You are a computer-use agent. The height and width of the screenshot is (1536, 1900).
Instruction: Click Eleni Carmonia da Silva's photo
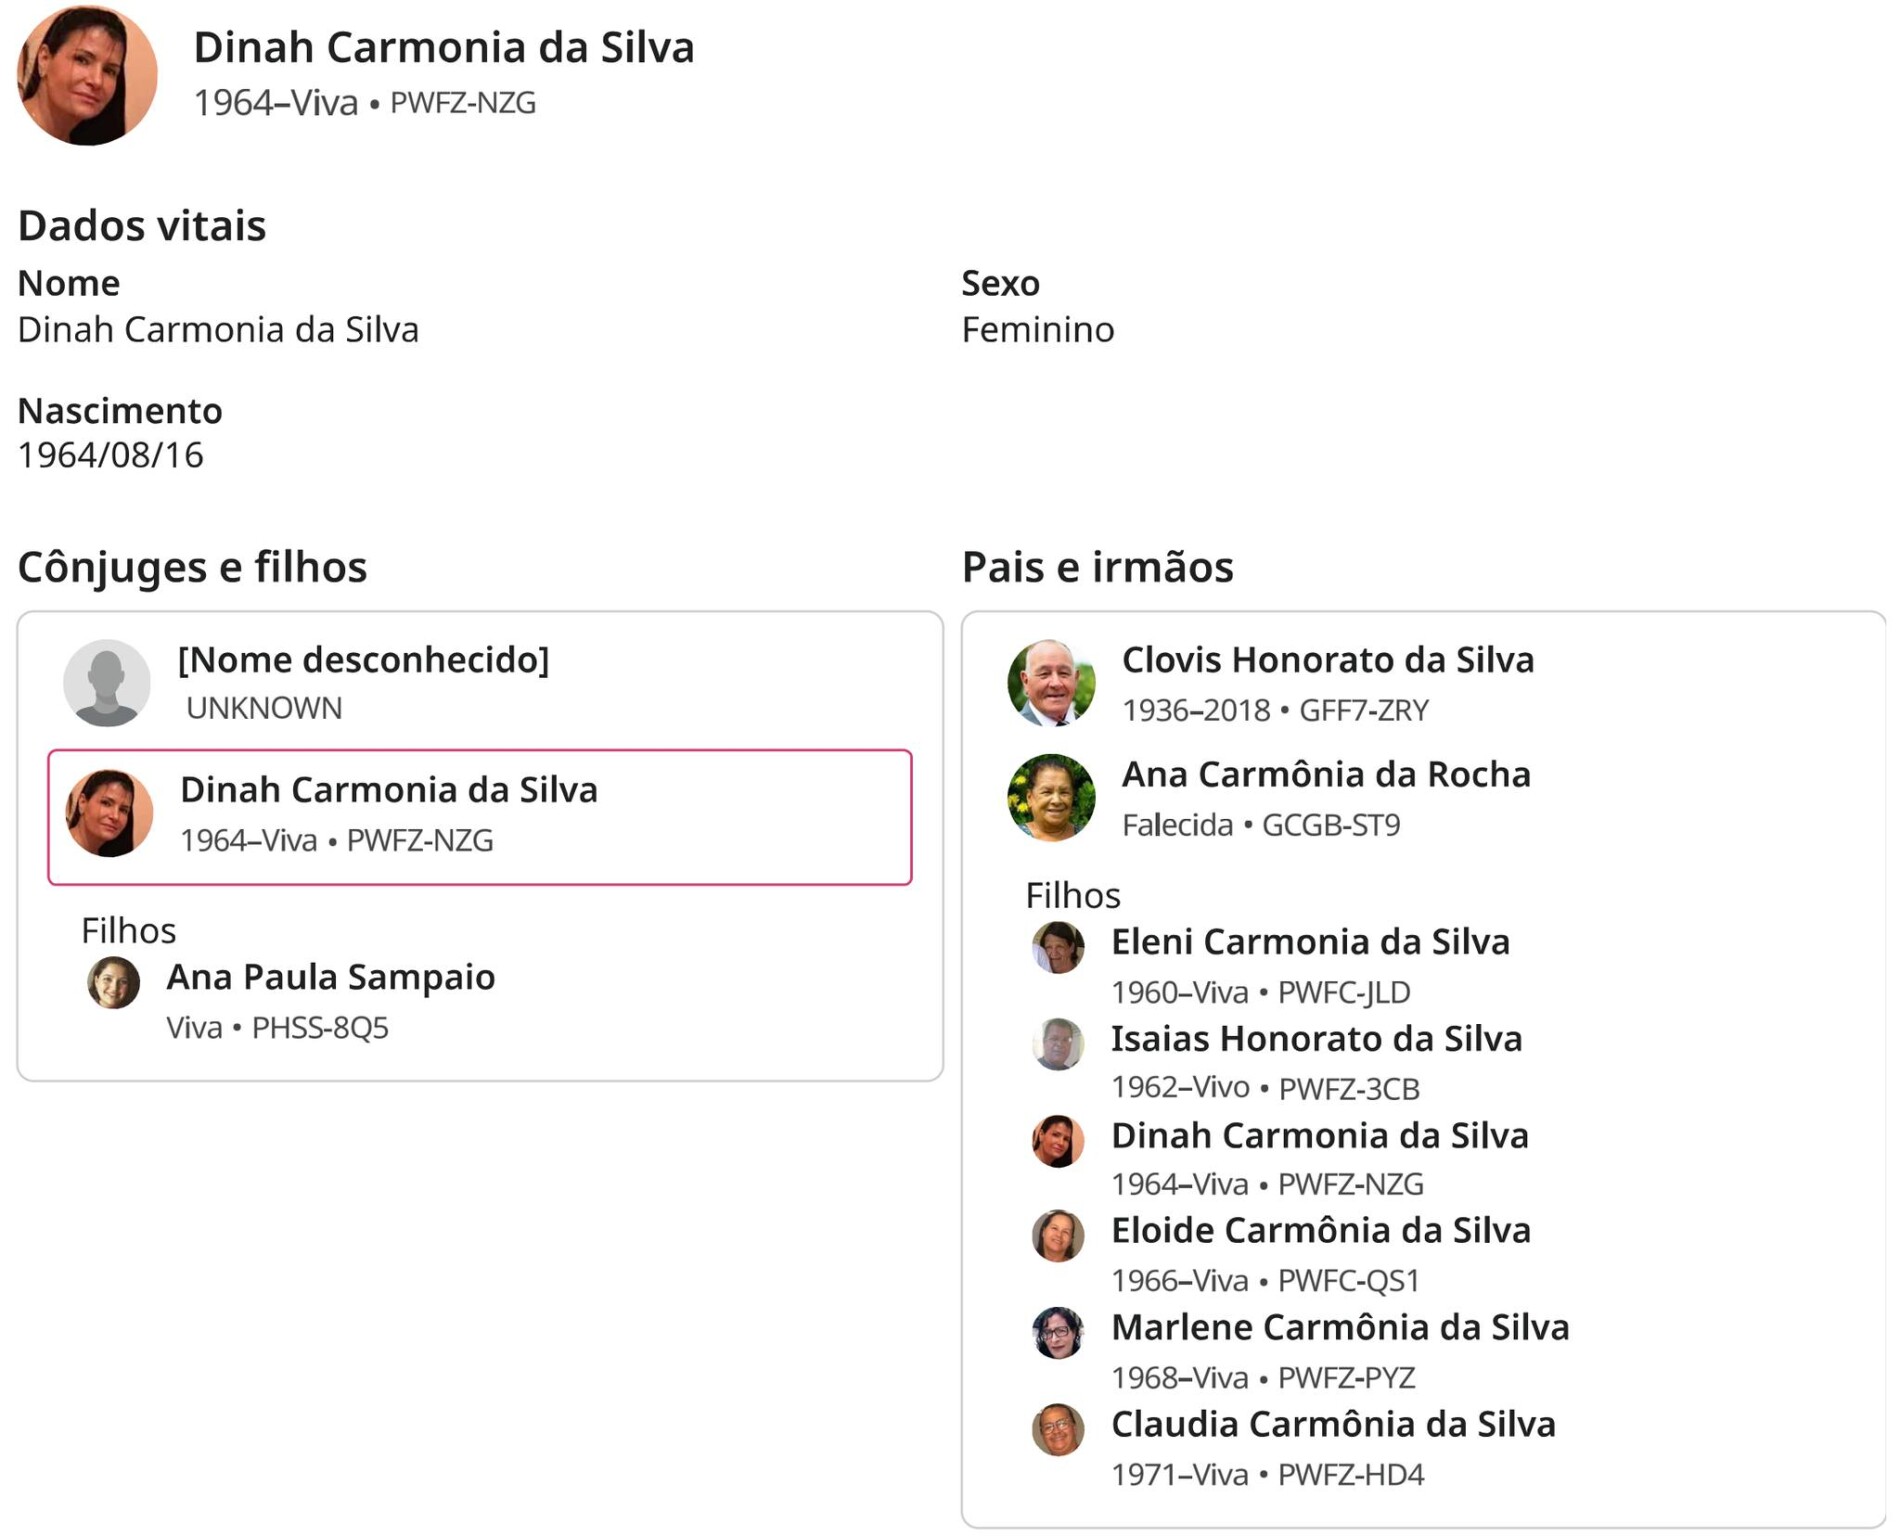(1057, 946)
